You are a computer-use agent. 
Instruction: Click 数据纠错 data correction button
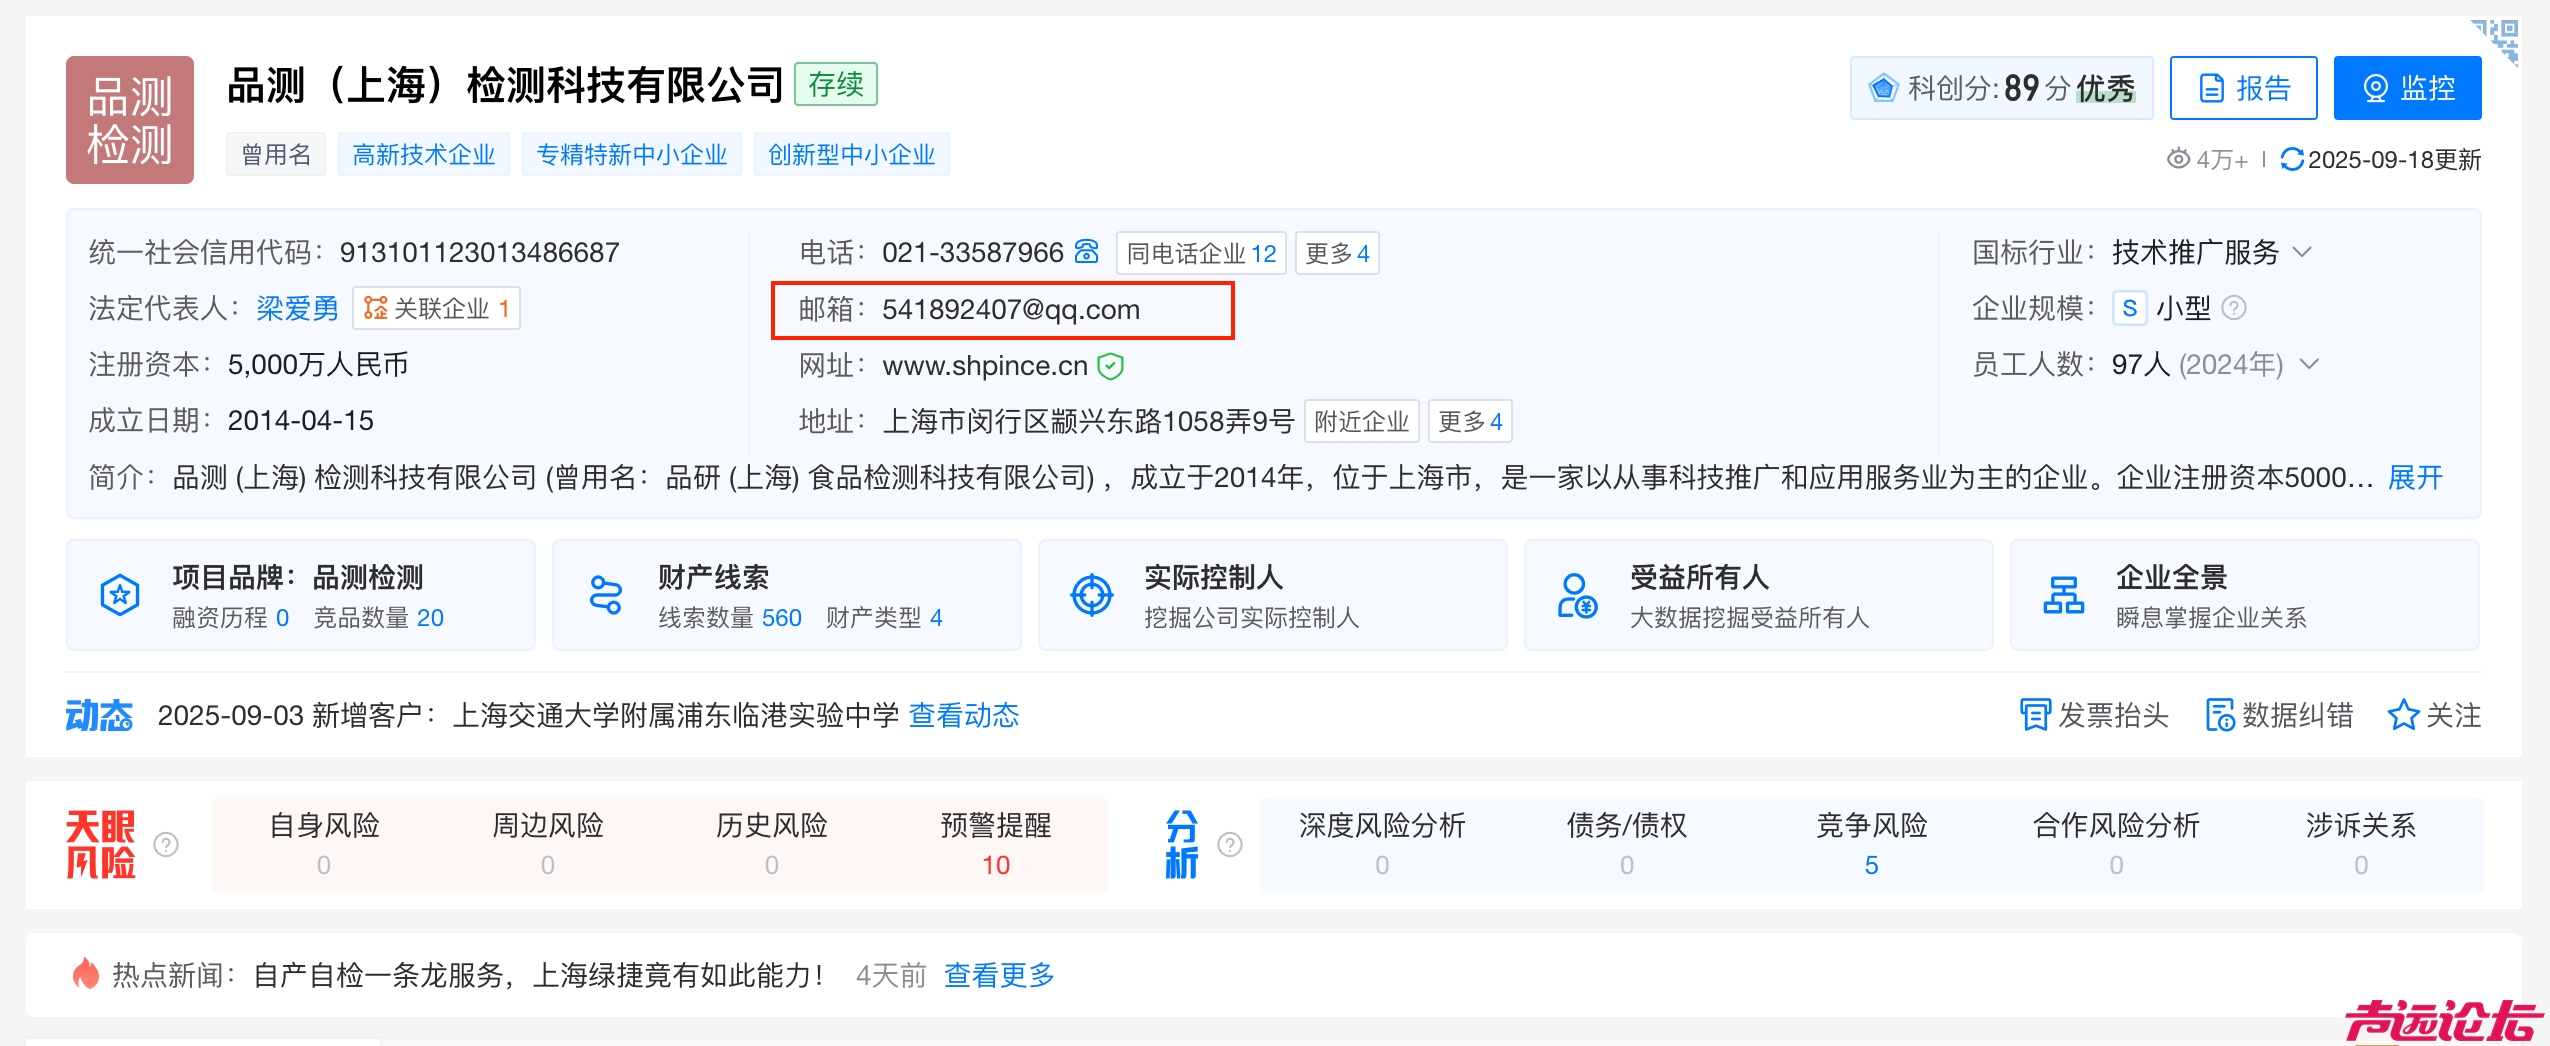2279,715
